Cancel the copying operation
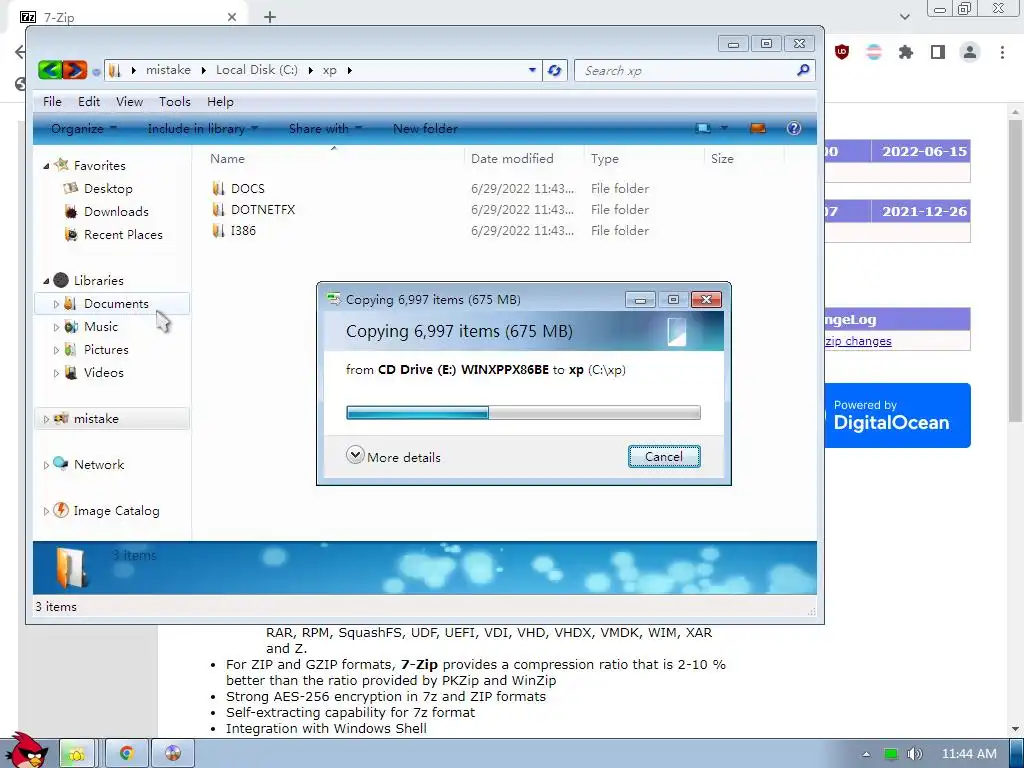Viewport: 1024px width, 768px height. pos(664,456)
